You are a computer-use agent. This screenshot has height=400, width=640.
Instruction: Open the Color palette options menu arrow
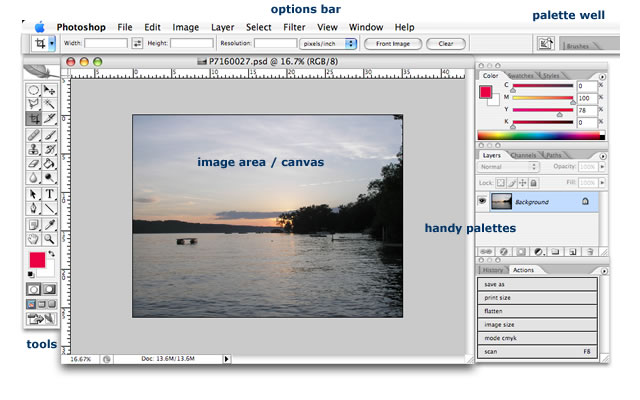(x=602, y=77)
